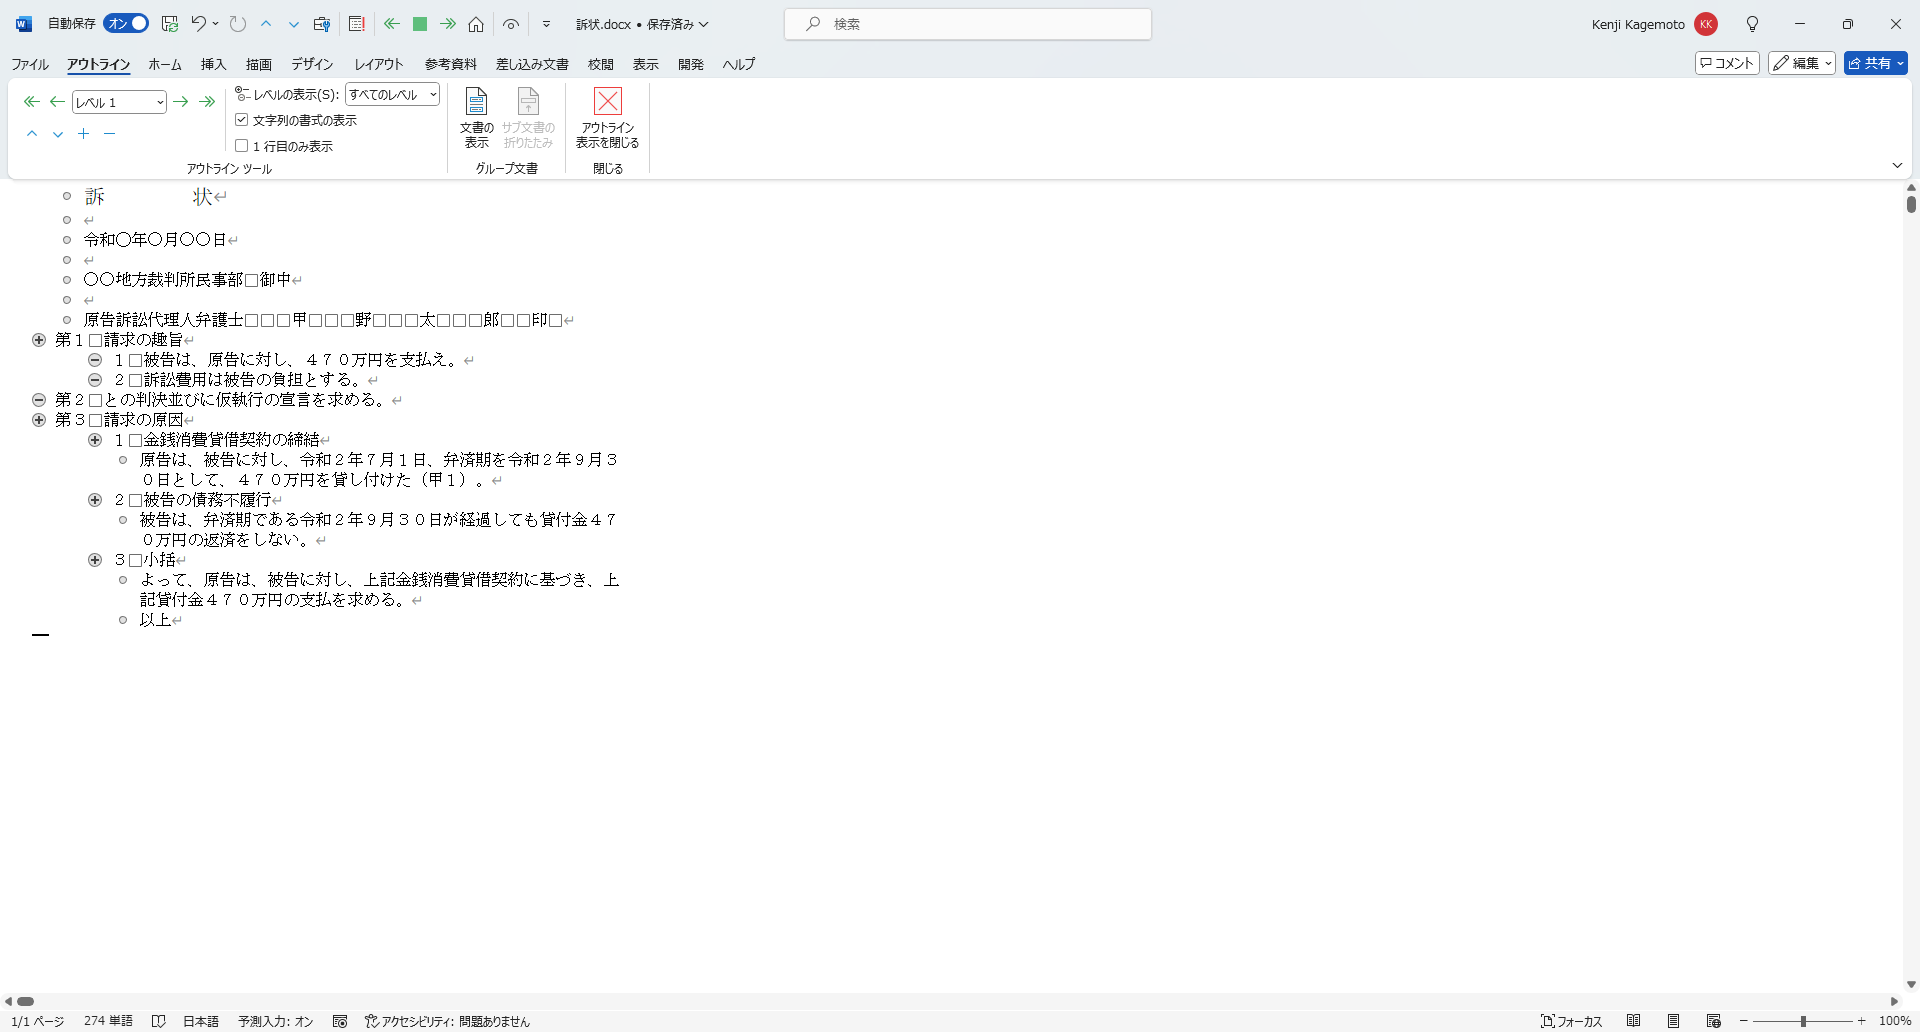Click the コメント button
1920x1032 pixels.
pos(1727,63)
